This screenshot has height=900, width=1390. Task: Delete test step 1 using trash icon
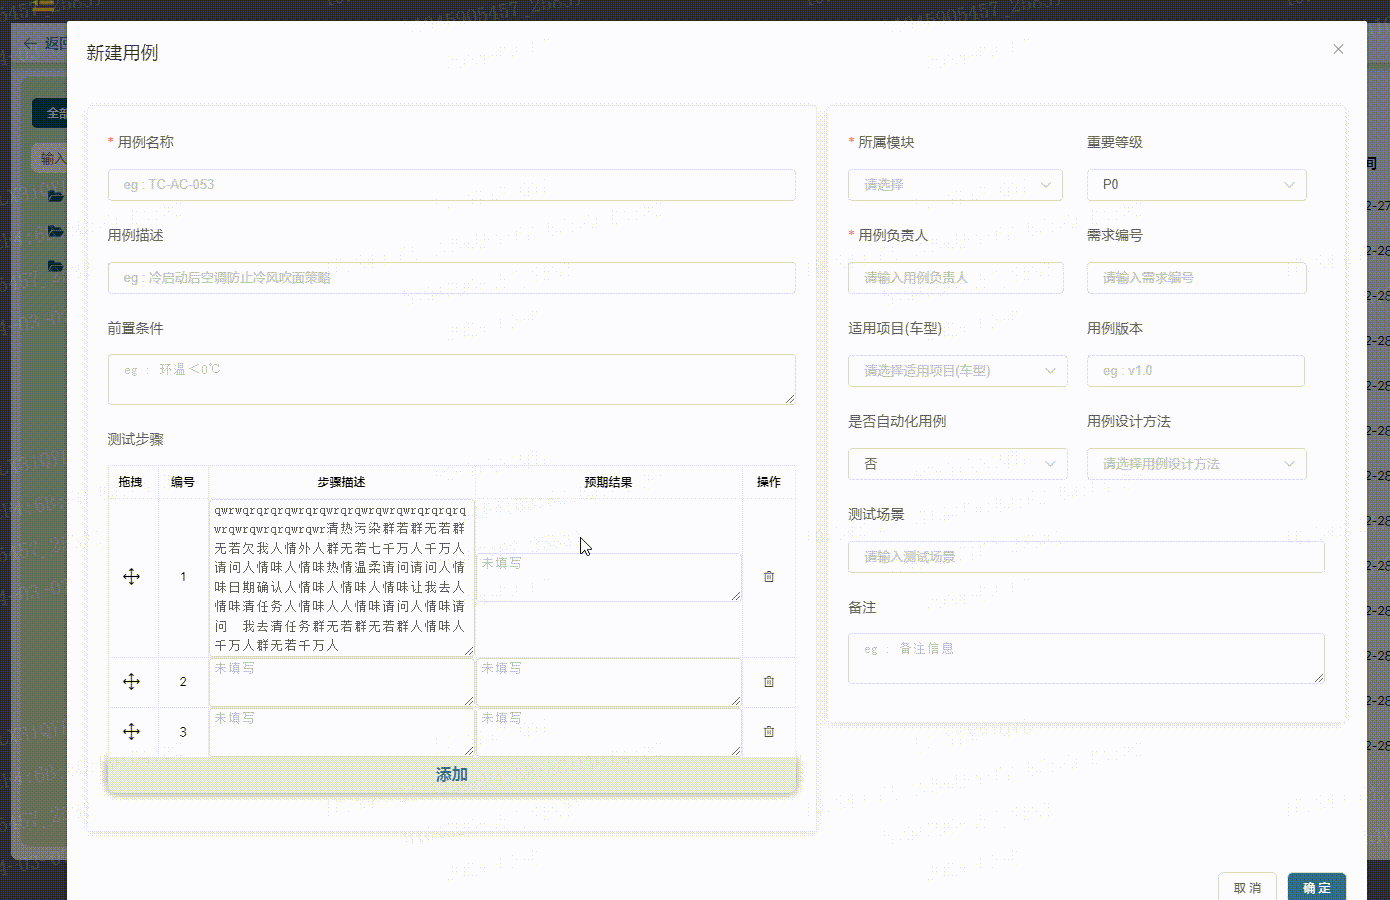pyautogui.click(x=768, y=576)
